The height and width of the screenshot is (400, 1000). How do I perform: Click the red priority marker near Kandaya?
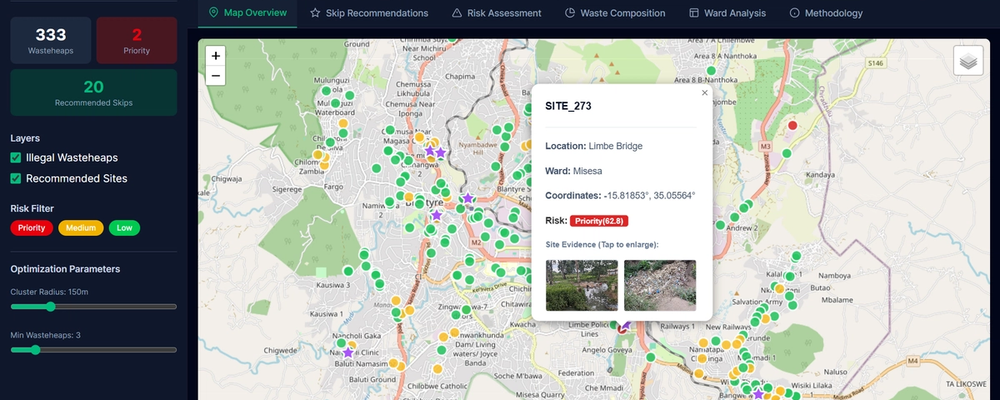tap(793, 126)
